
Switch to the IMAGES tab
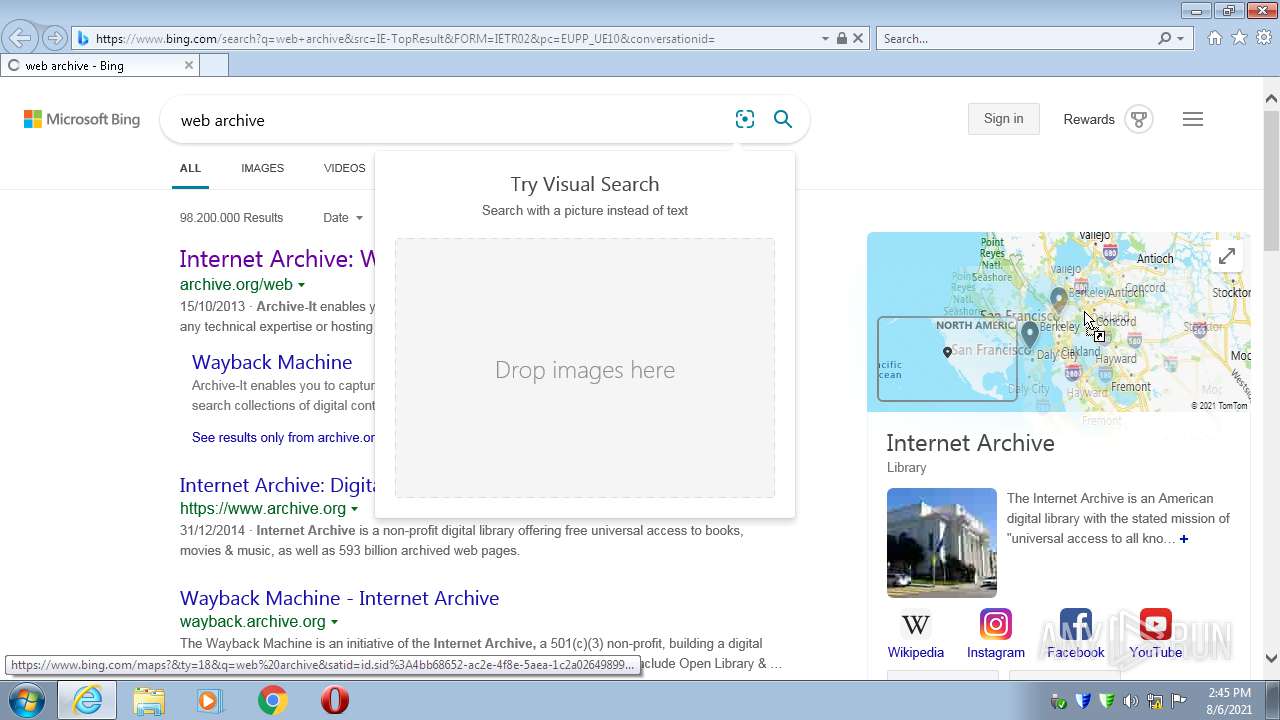coord(262,168)
